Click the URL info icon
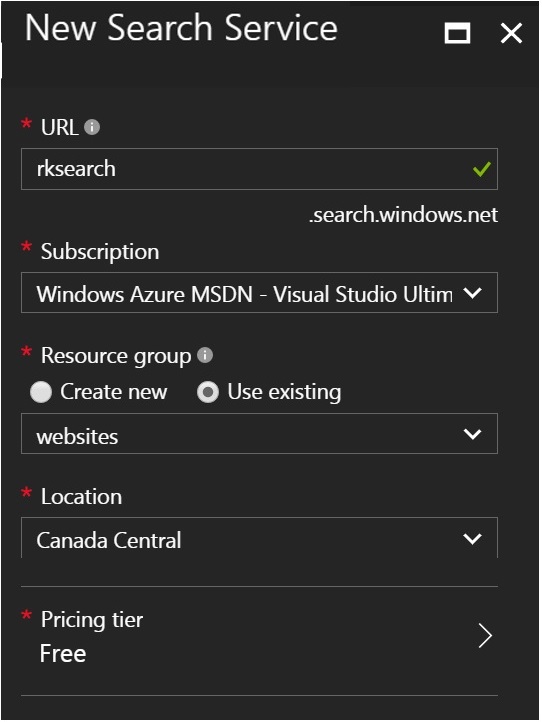The width and height of the screenshot is (542, 722). (92, 127)
